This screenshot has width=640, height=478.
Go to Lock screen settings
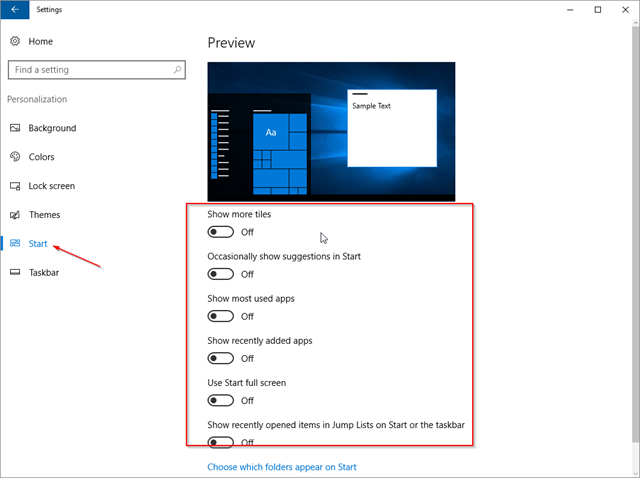52,186
